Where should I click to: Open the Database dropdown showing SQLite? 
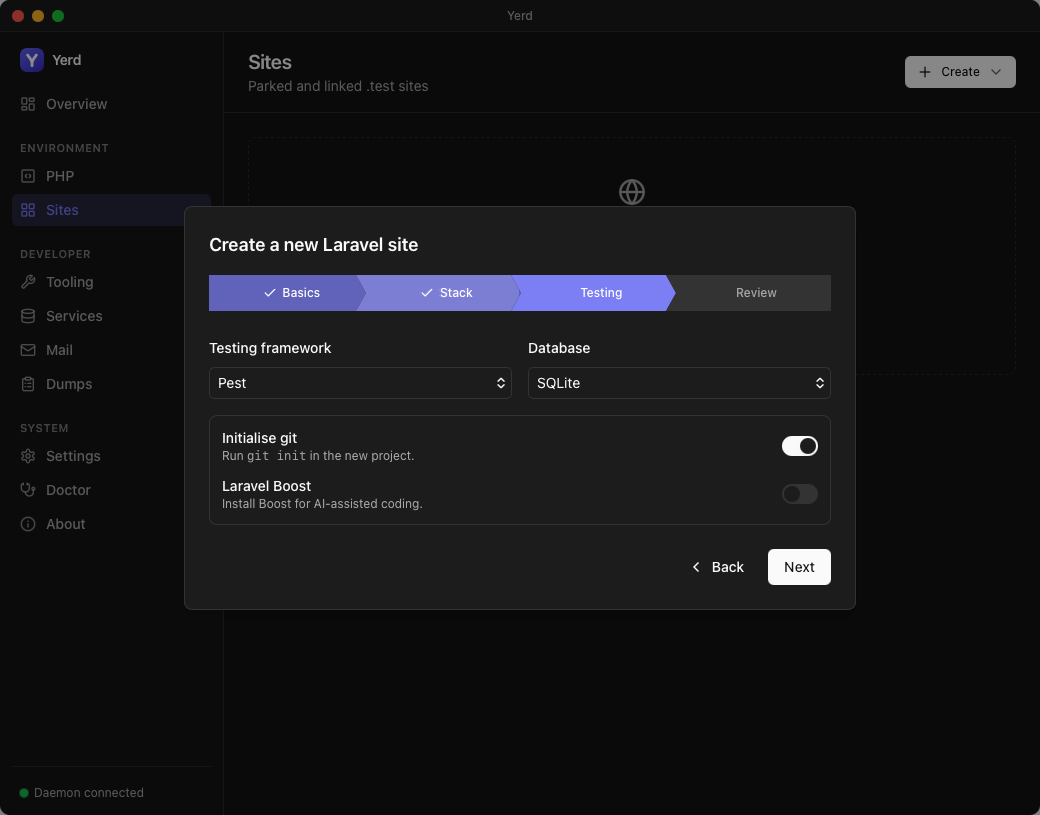679,383
